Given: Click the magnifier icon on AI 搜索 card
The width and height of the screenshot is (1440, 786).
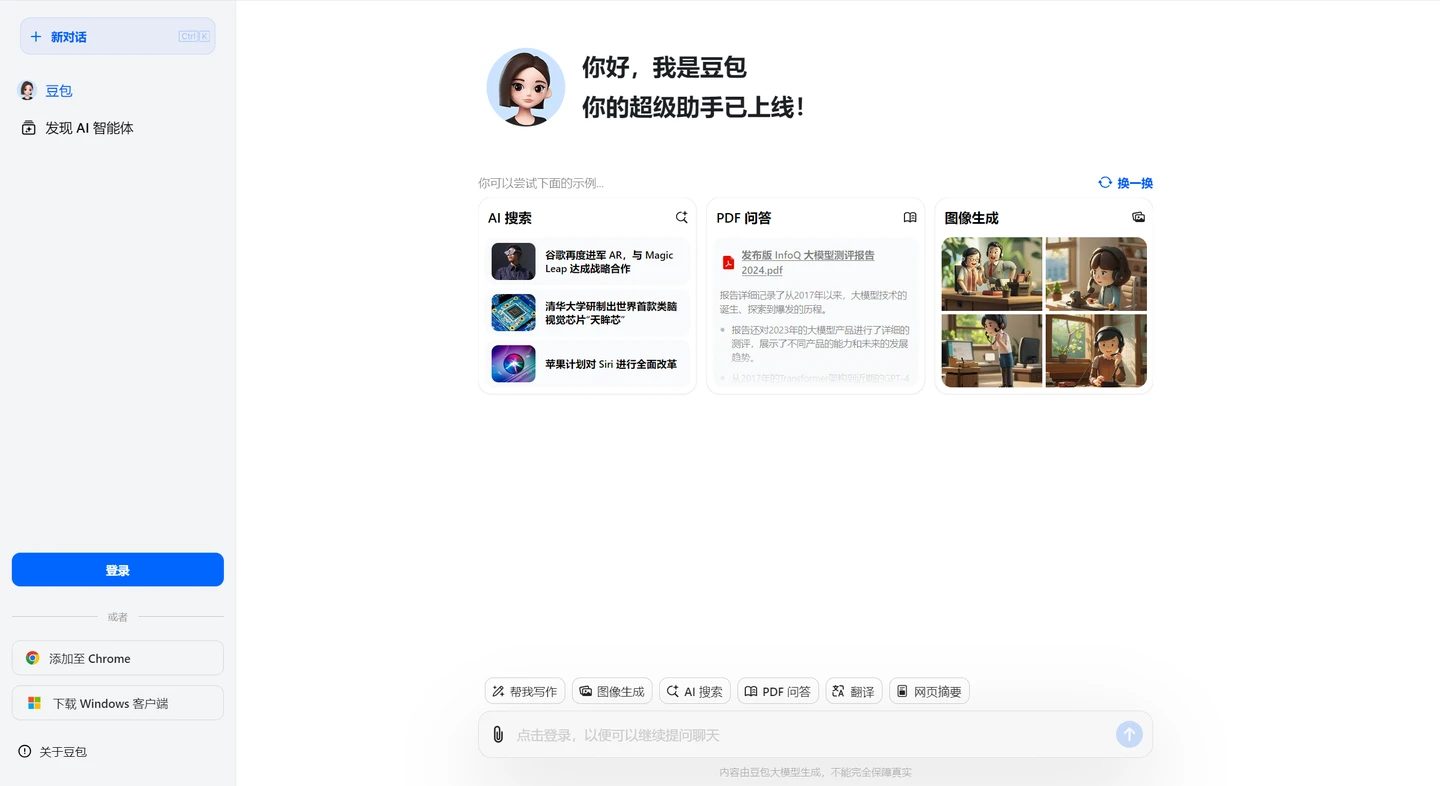Looking at the screenshot, I should (681, 217).
